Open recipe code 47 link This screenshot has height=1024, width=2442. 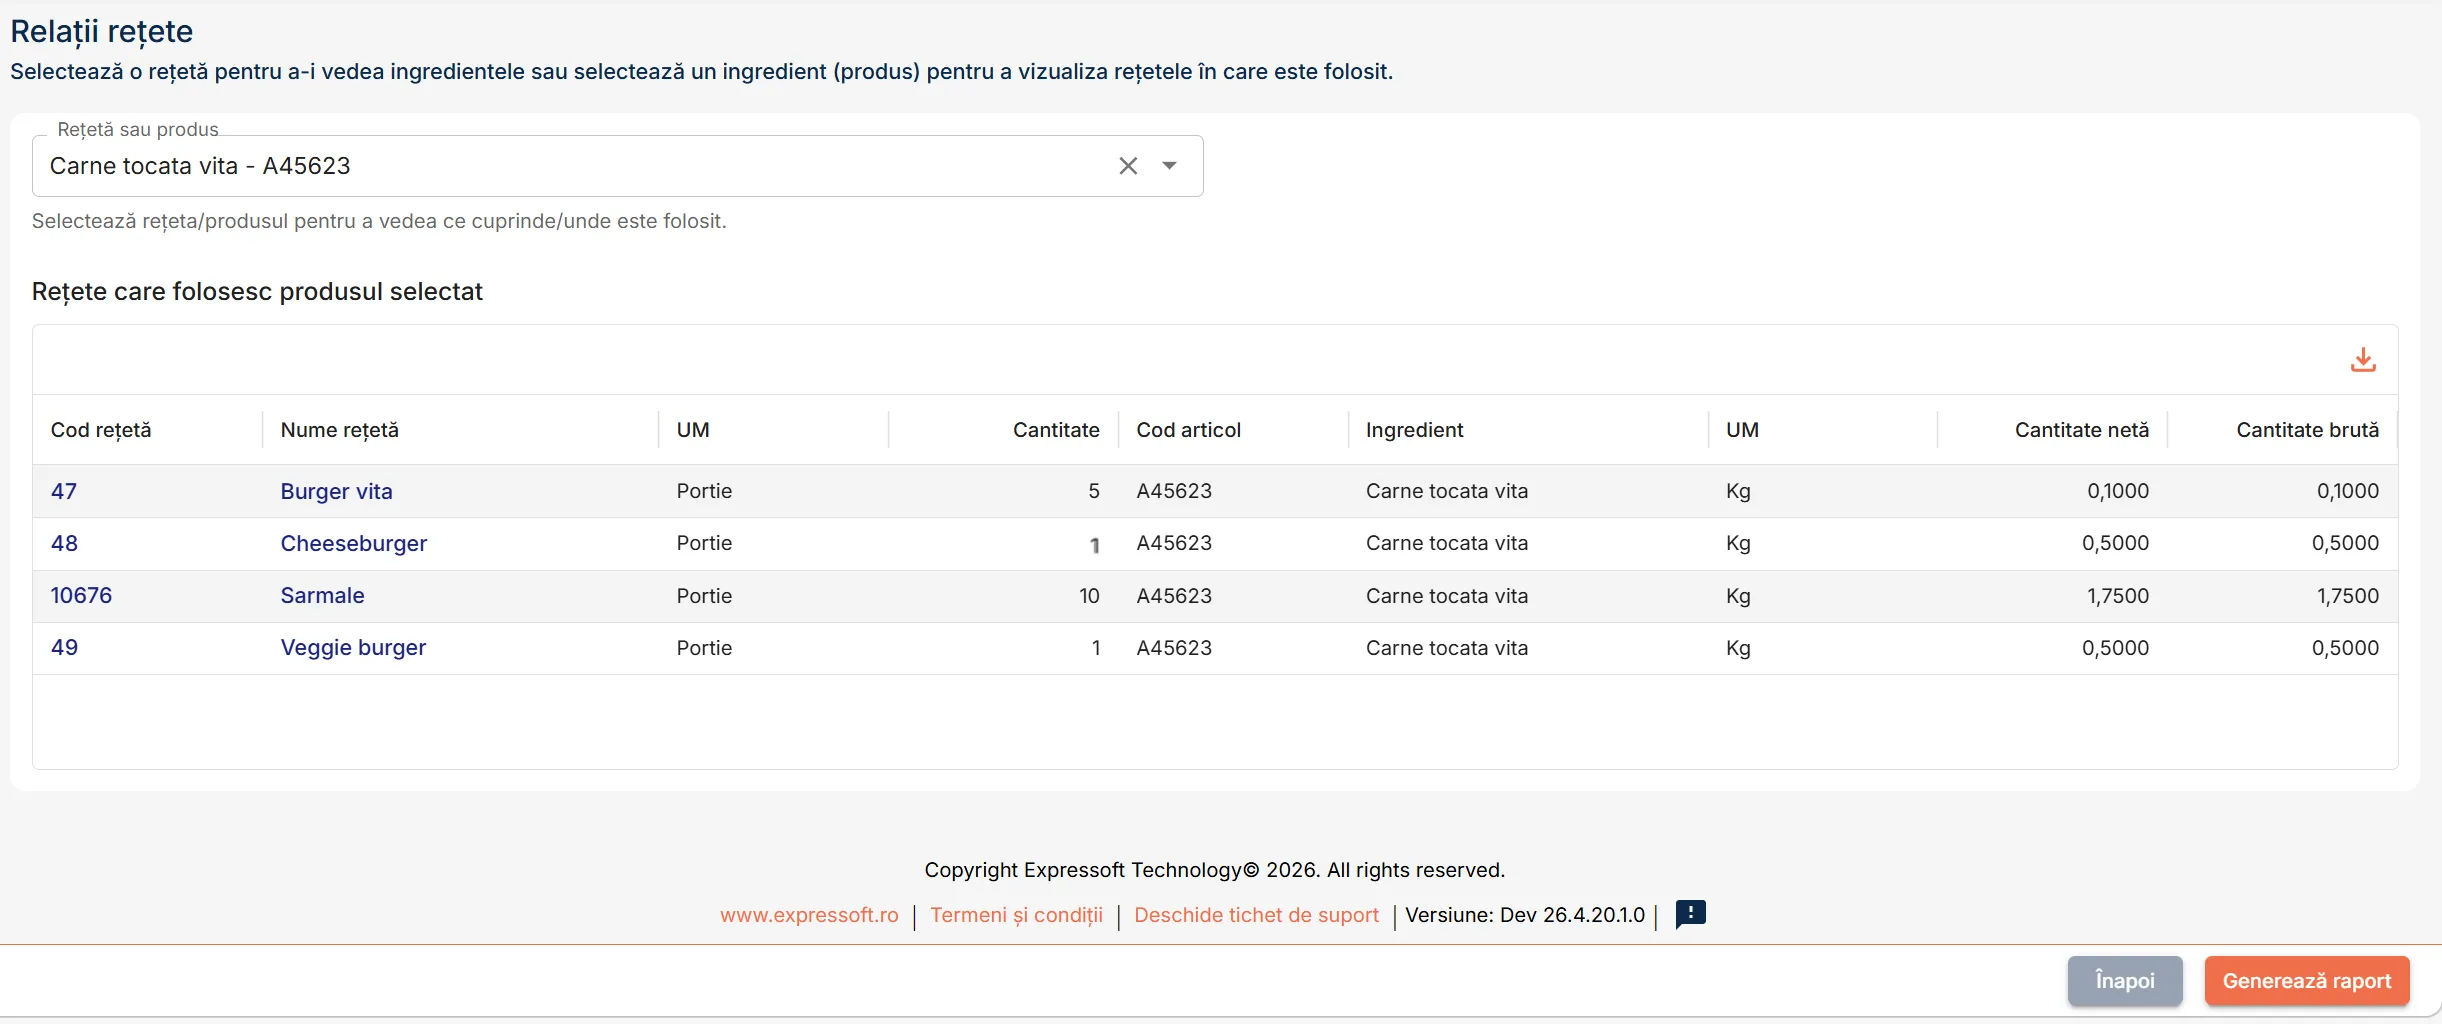coord(64,491)
